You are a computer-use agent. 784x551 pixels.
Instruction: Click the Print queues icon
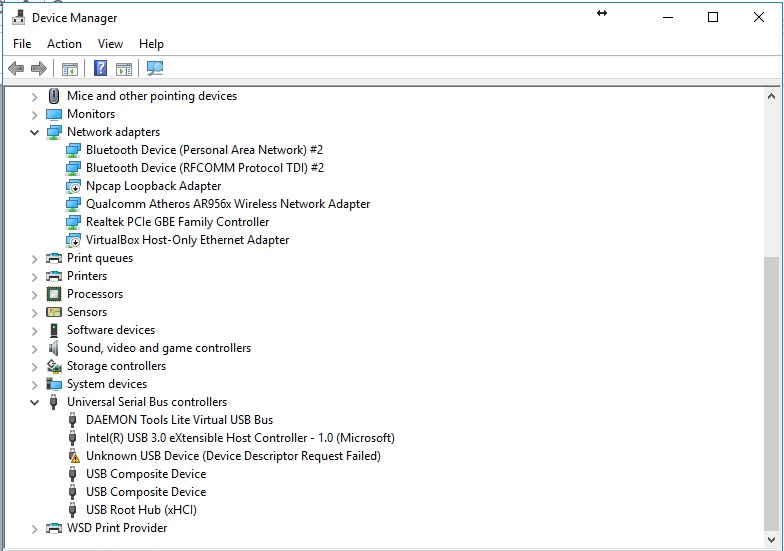(x=54, y=258)
